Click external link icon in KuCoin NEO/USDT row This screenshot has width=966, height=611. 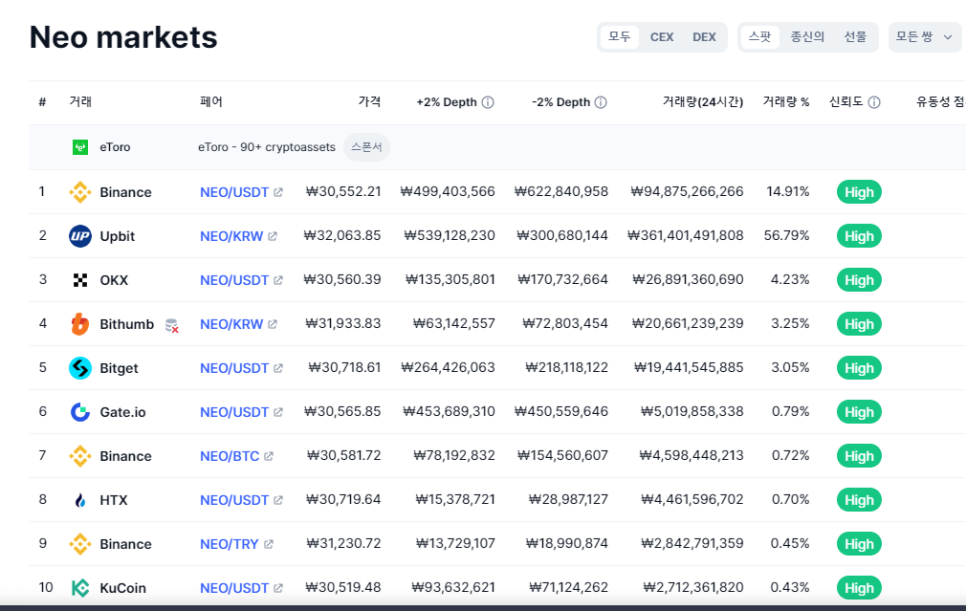(278, 588)
